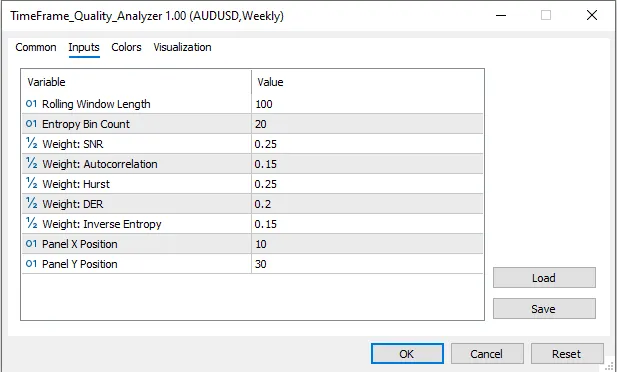This screenshot has height=372, width=617.
Task: Click the Entropy Bin Count variable name
Action: click(86, 124)
